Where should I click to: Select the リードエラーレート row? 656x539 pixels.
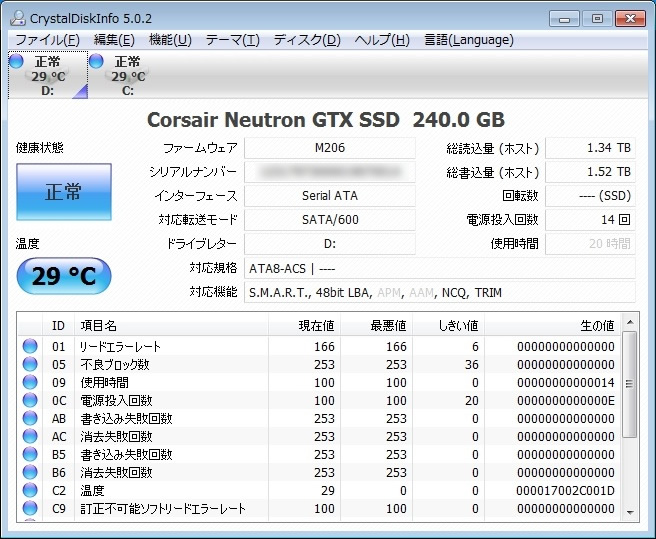point(319,346)
